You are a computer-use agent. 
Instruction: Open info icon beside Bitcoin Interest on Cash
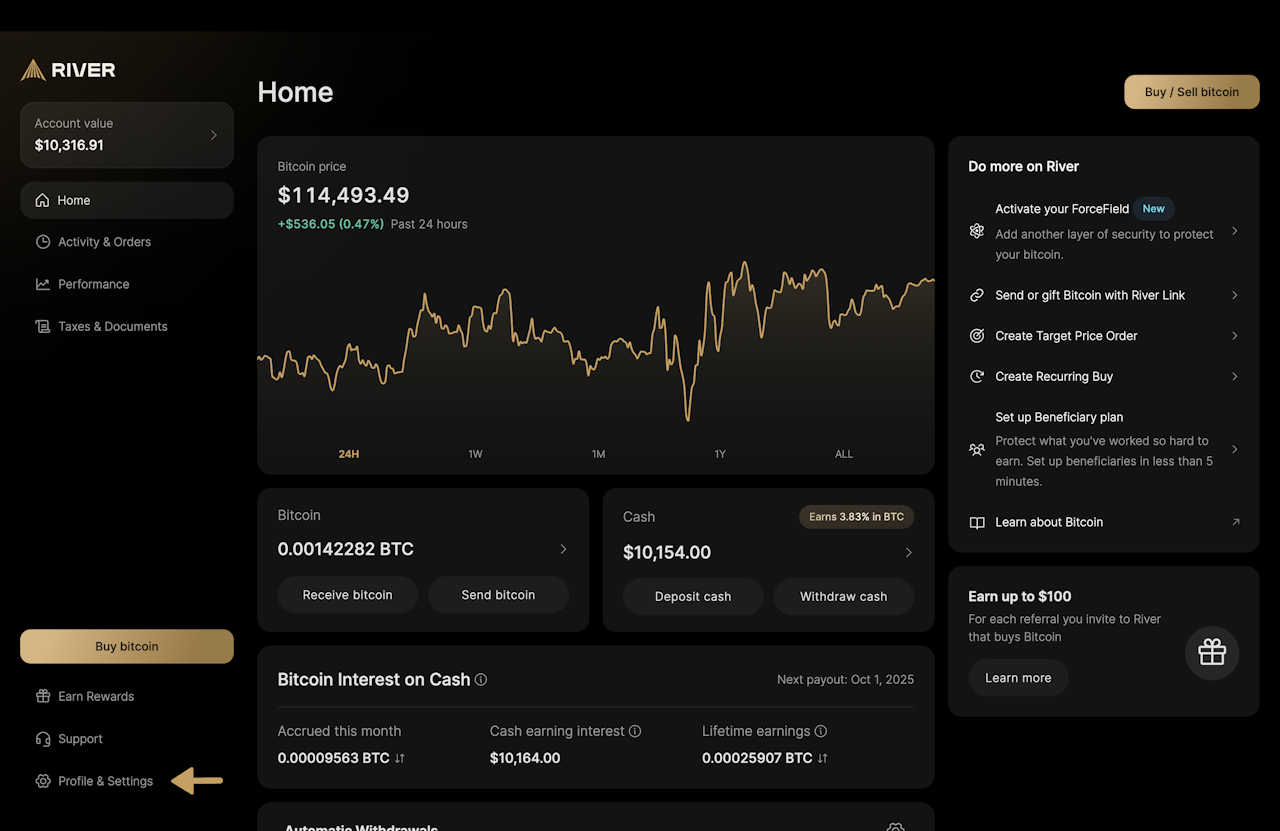pos(481,680)
